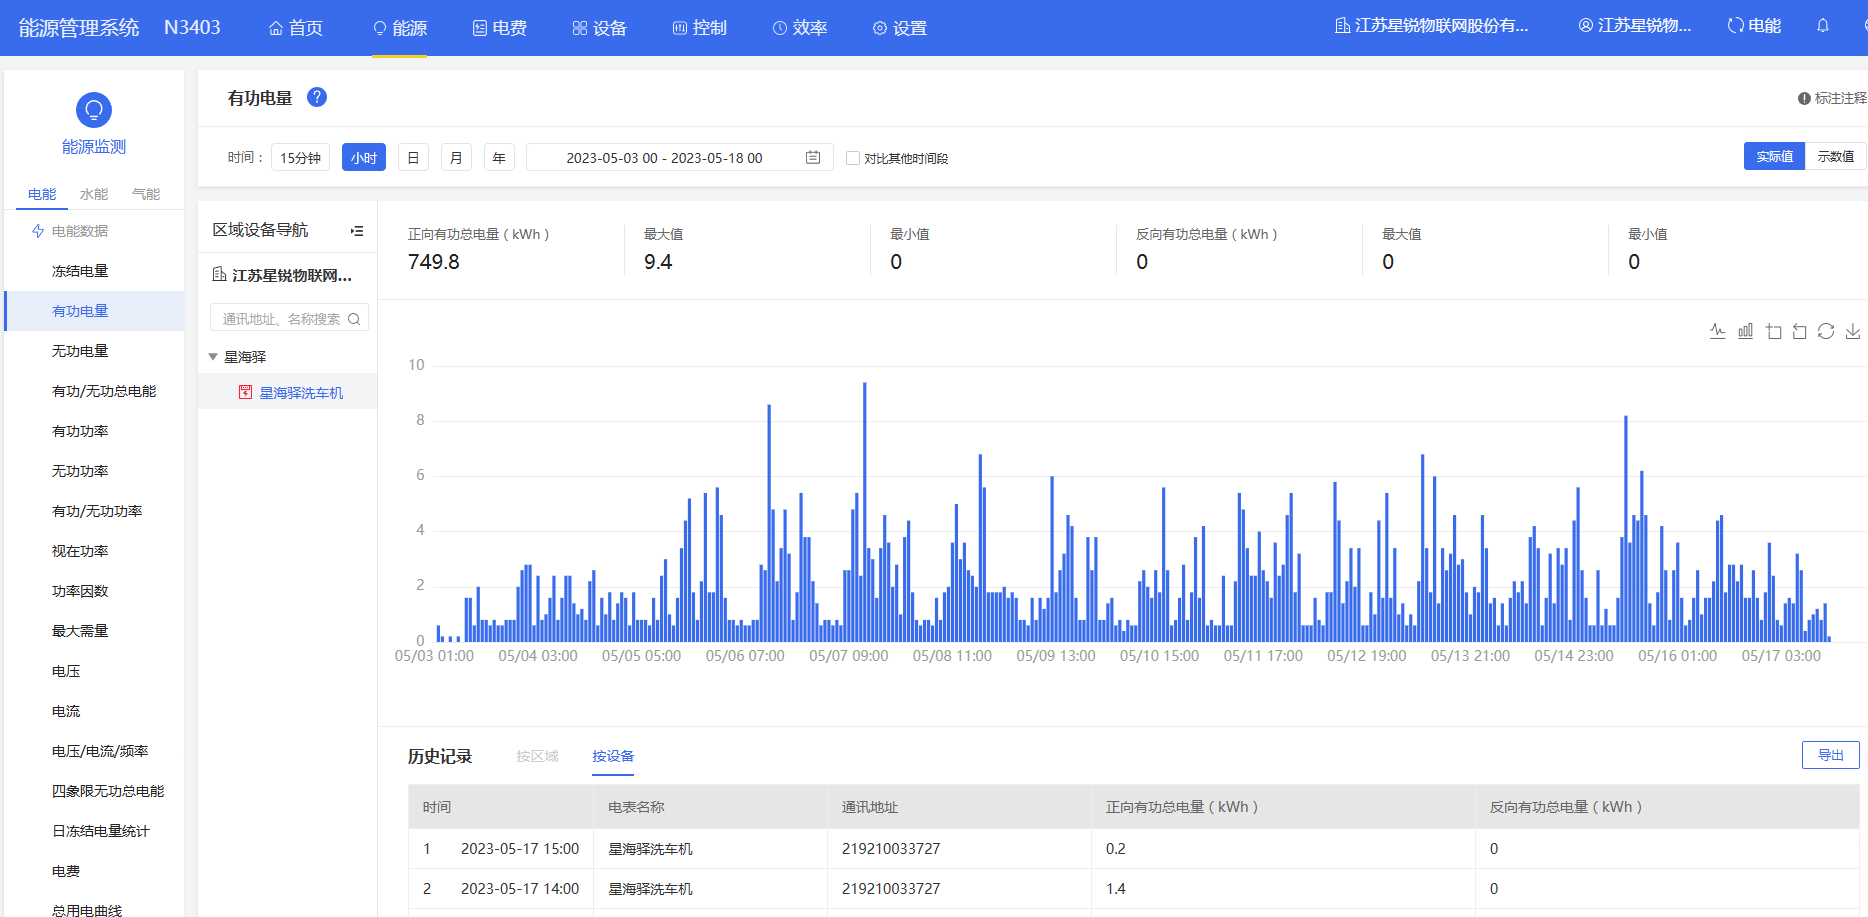This screenshot has height=917, width=1868.
Task: Click the 设备 grid icon in top nav
Action: tap(580, 28)
